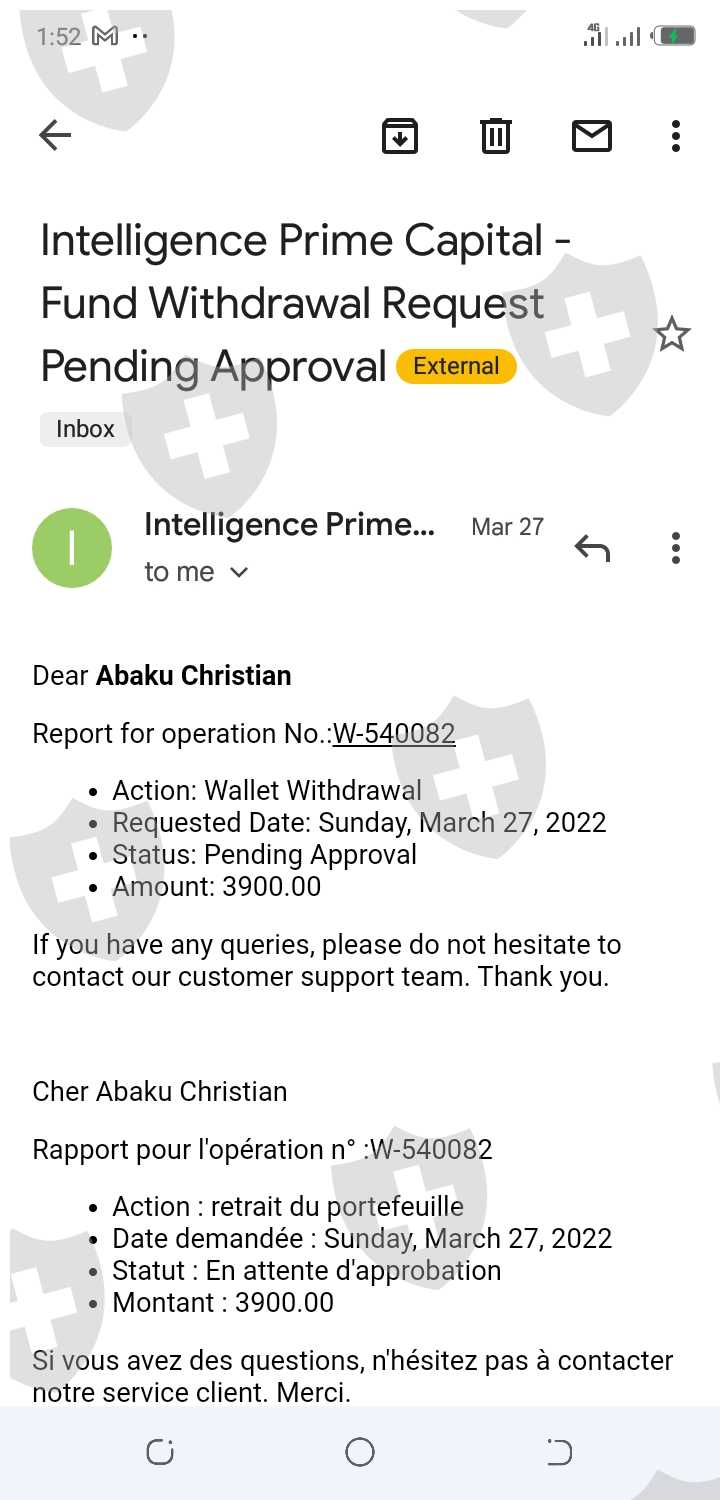Mark the email as unread

(x=592, y=135)
